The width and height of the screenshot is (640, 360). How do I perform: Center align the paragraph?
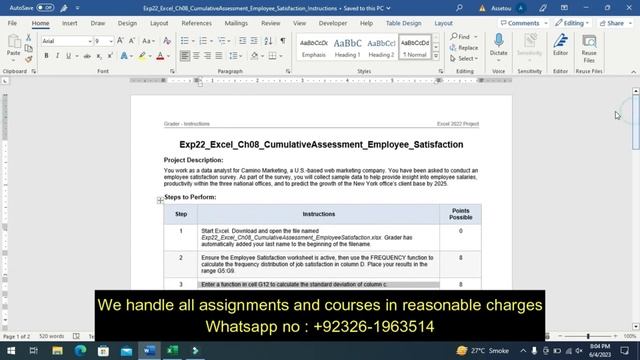(196, 56)
